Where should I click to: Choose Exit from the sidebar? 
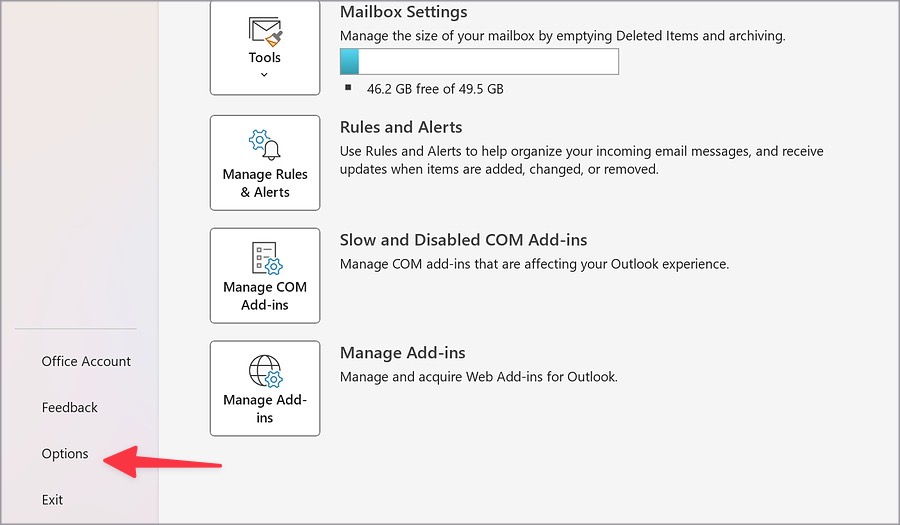pos(52,500)
